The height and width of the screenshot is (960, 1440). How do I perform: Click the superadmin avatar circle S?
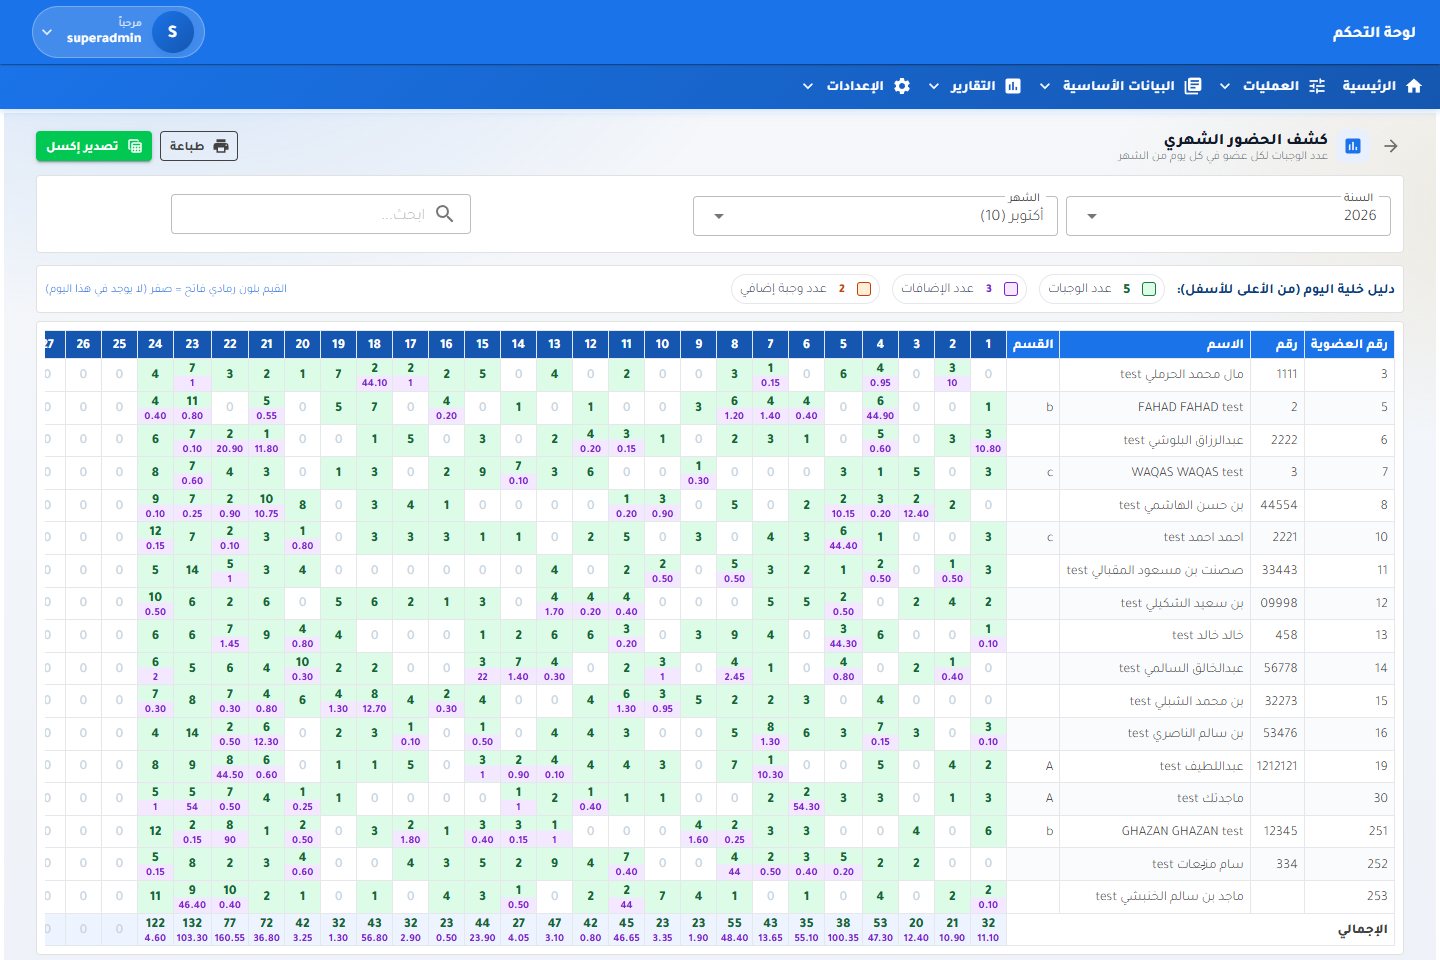[x=172, y=32]
